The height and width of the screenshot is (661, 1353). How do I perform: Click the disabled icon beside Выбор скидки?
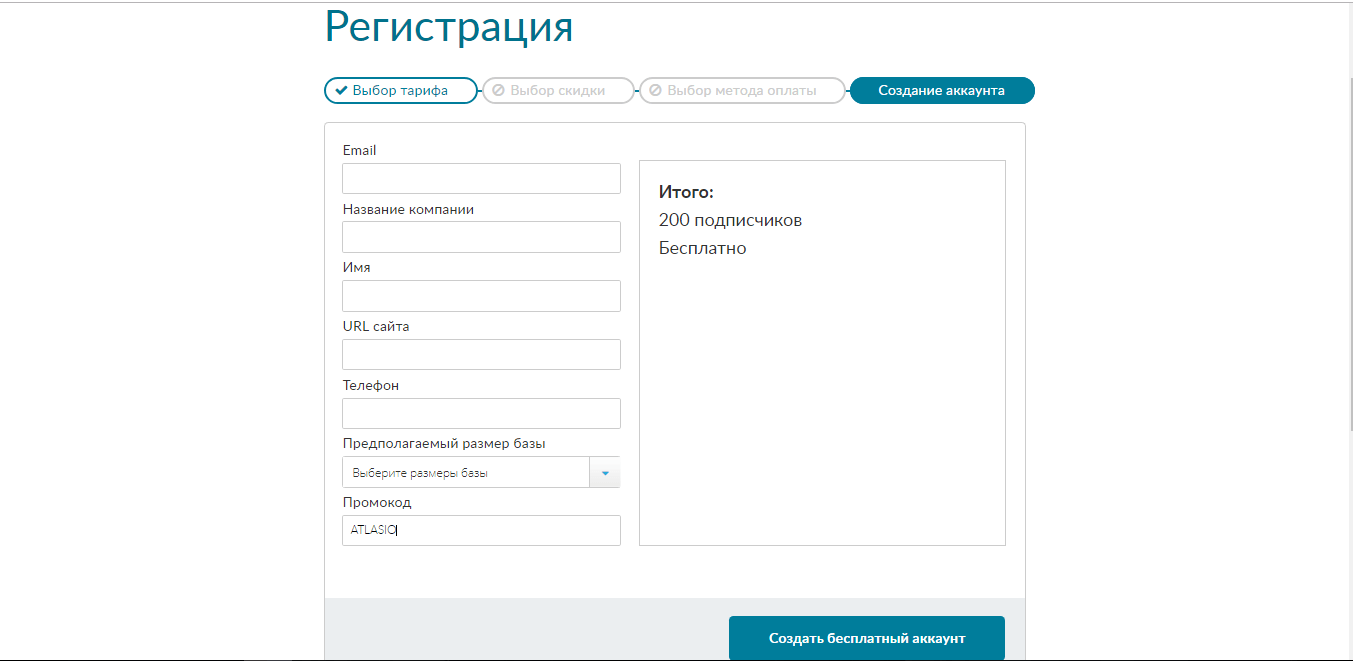[x=498, y=91]
